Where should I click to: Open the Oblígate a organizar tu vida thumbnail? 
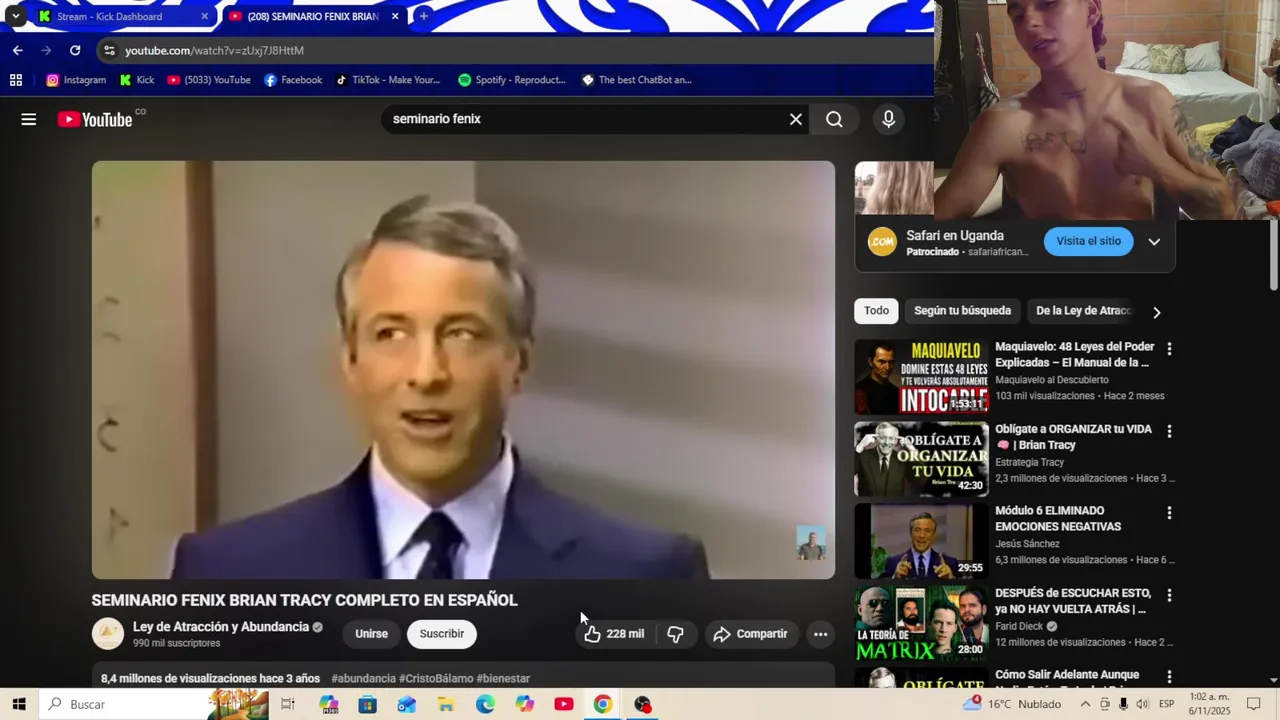(921, 459)
